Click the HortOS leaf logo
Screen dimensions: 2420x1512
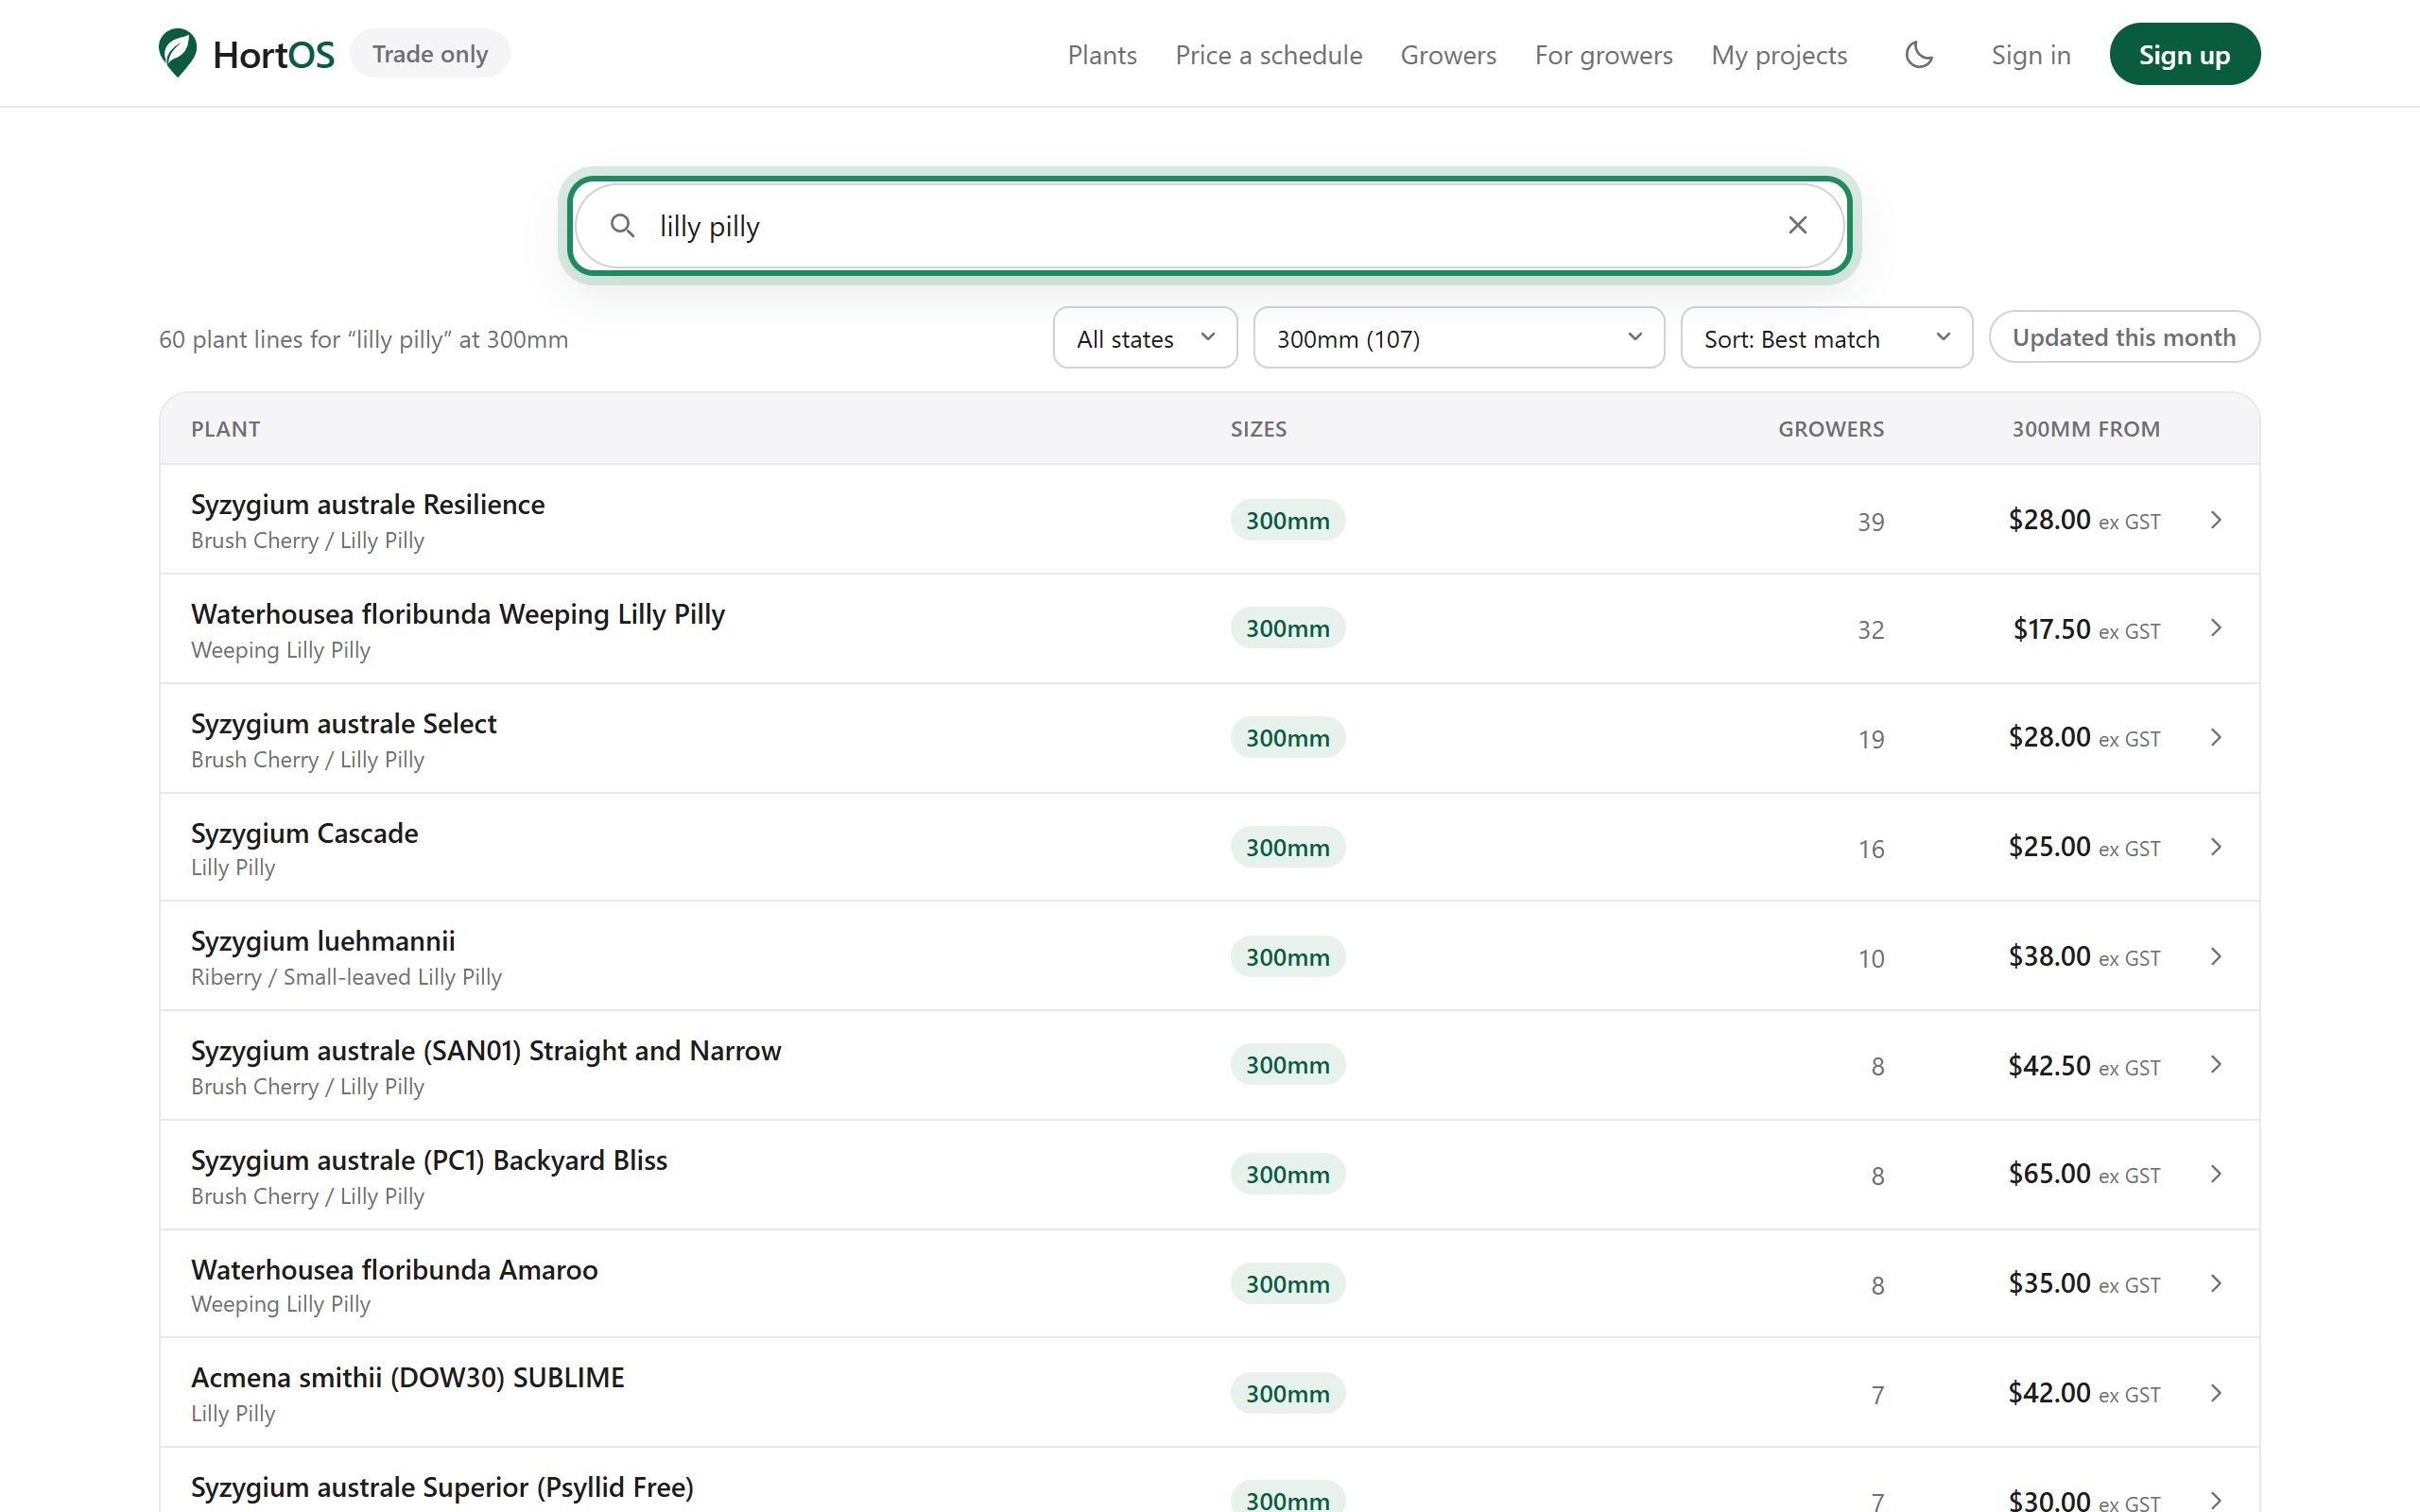point(178,53)
